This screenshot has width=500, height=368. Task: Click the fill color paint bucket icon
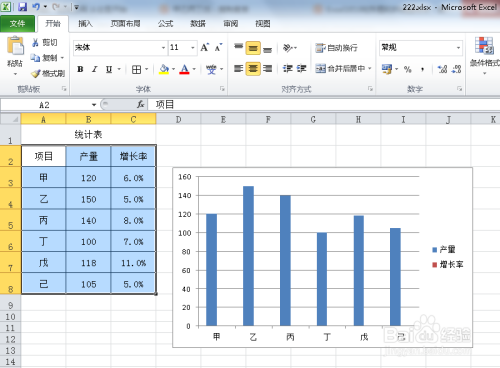[164, 69]
